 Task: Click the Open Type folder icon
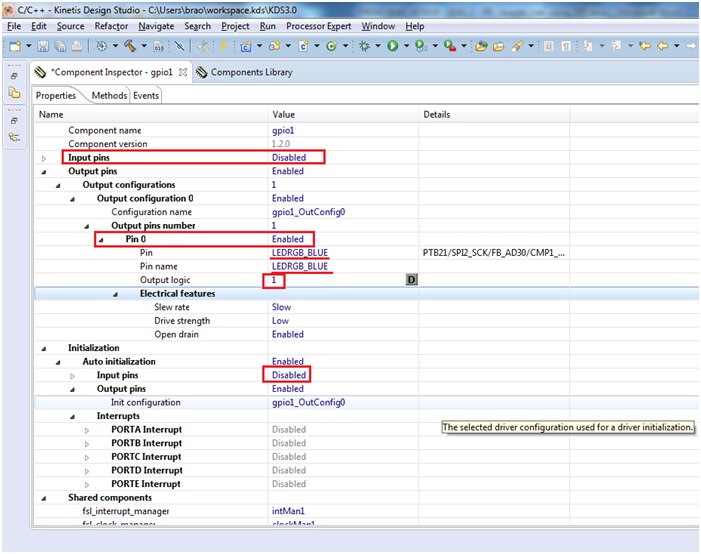tap(481, 46)
